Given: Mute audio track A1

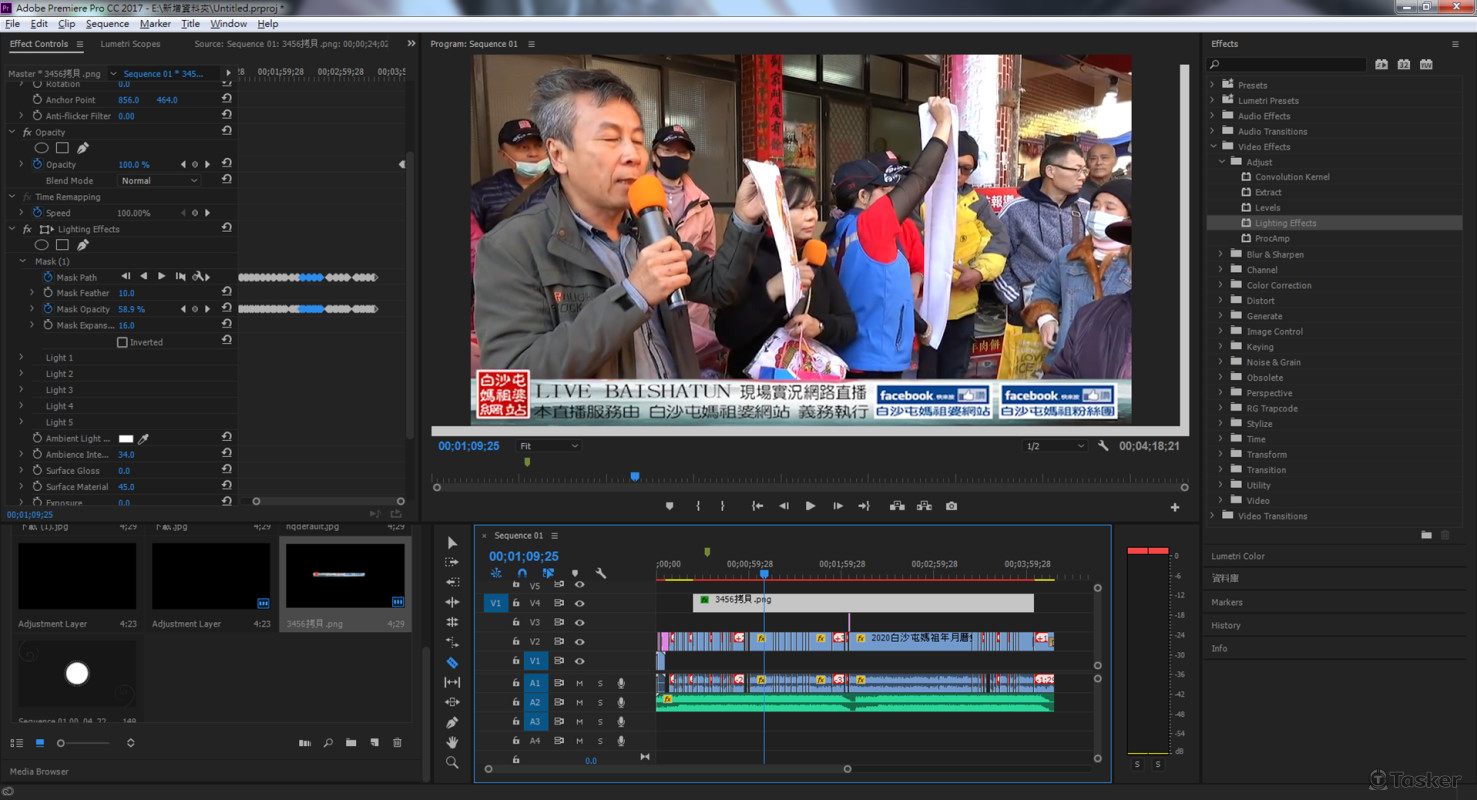Looking at the screenshot, I should coord(579,683).
